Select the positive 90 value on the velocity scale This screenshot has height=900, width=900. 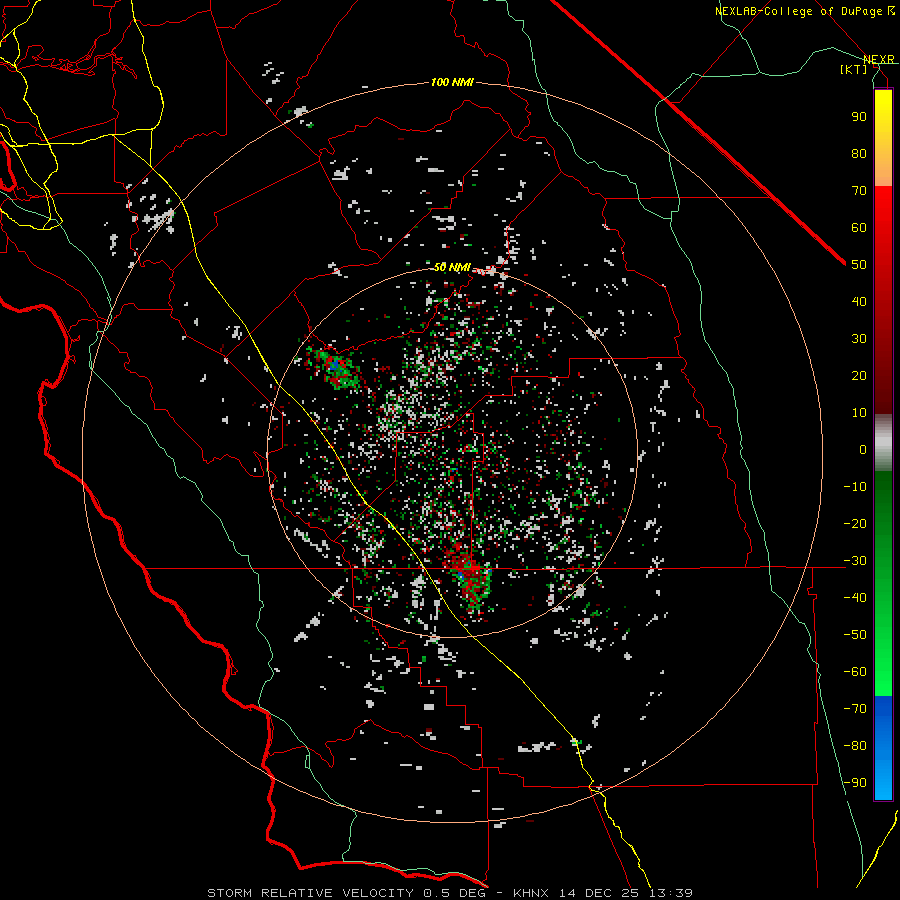point(859,117)
